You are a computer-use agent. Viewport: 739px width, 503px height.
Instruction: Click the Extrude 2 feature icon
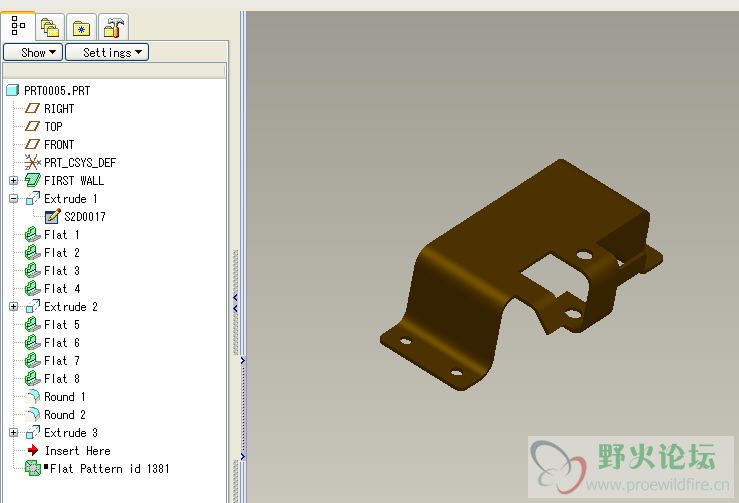[33, 306]
